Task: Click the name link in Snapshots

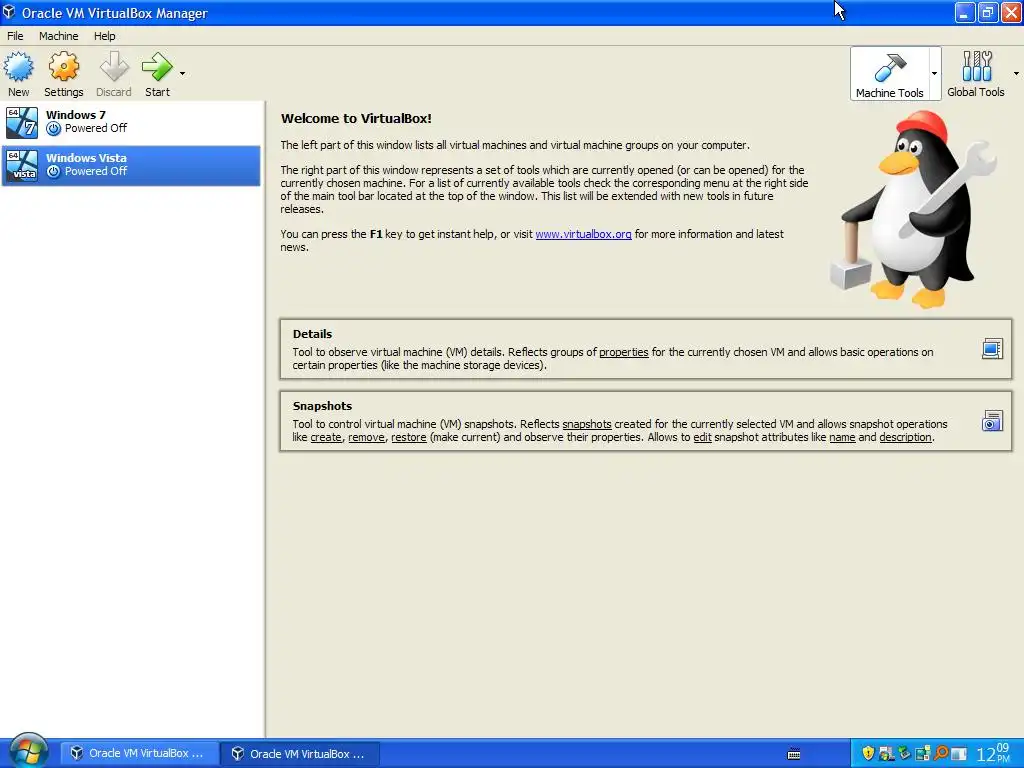Action: click(x=842, y=438)
